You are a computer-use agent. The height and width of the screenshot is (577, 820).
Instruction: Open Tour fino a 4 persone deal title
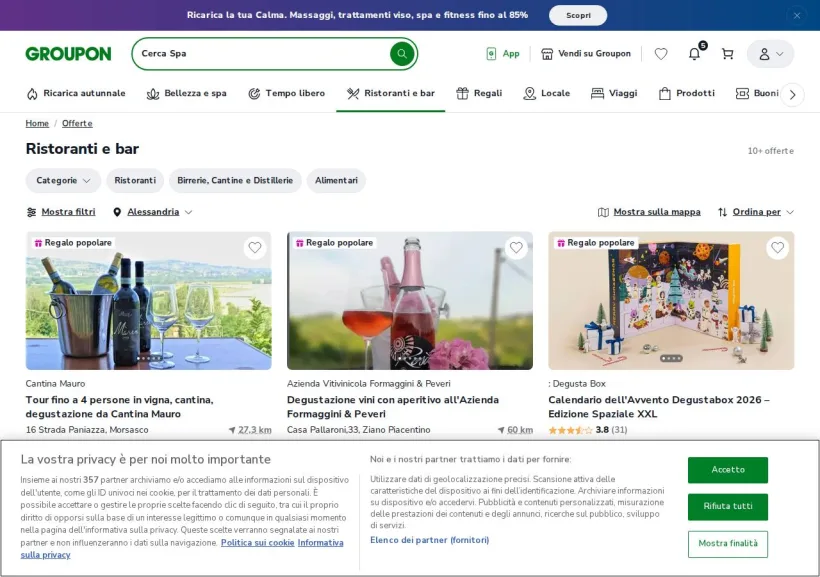click(x=119, y=406)
